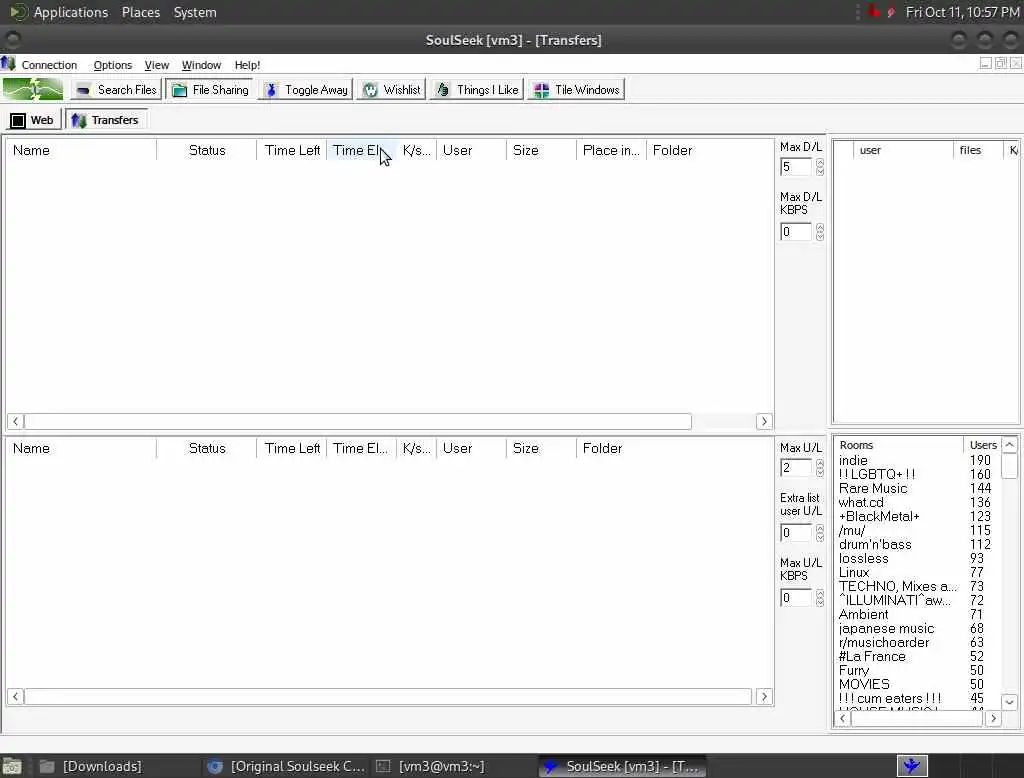The image size is (1024, 778).
Task: Switch to the Web tab
Action: (x=33, y=120)
